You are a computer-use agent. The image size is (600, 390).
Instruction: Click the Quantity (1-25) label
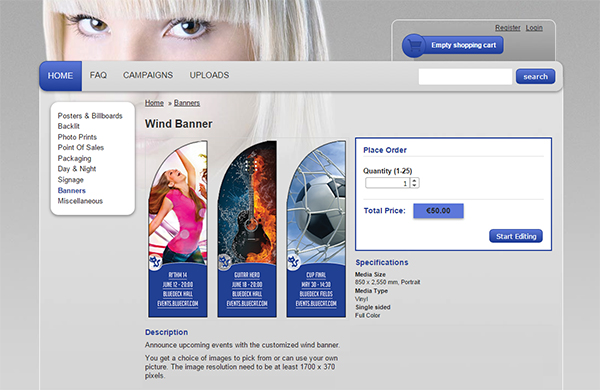point(388,171)
